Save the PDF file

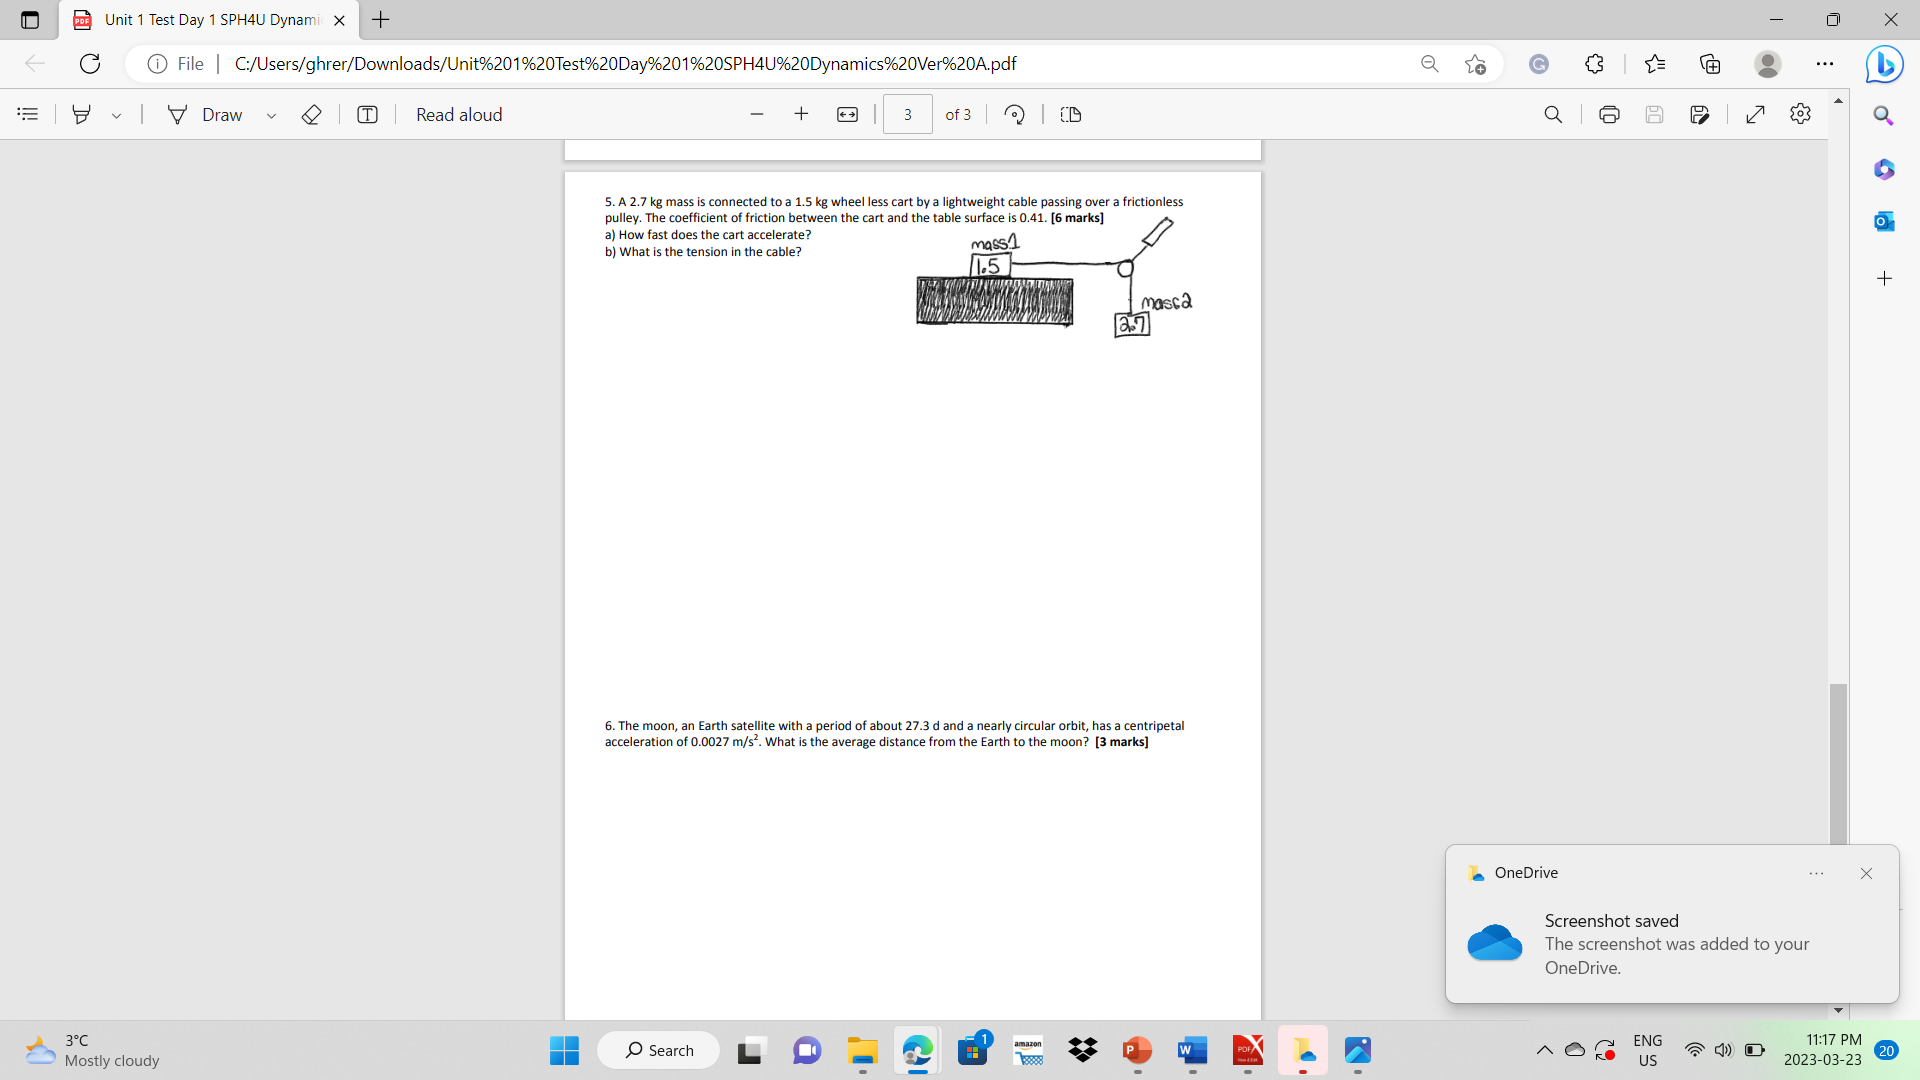(1654, 114)
